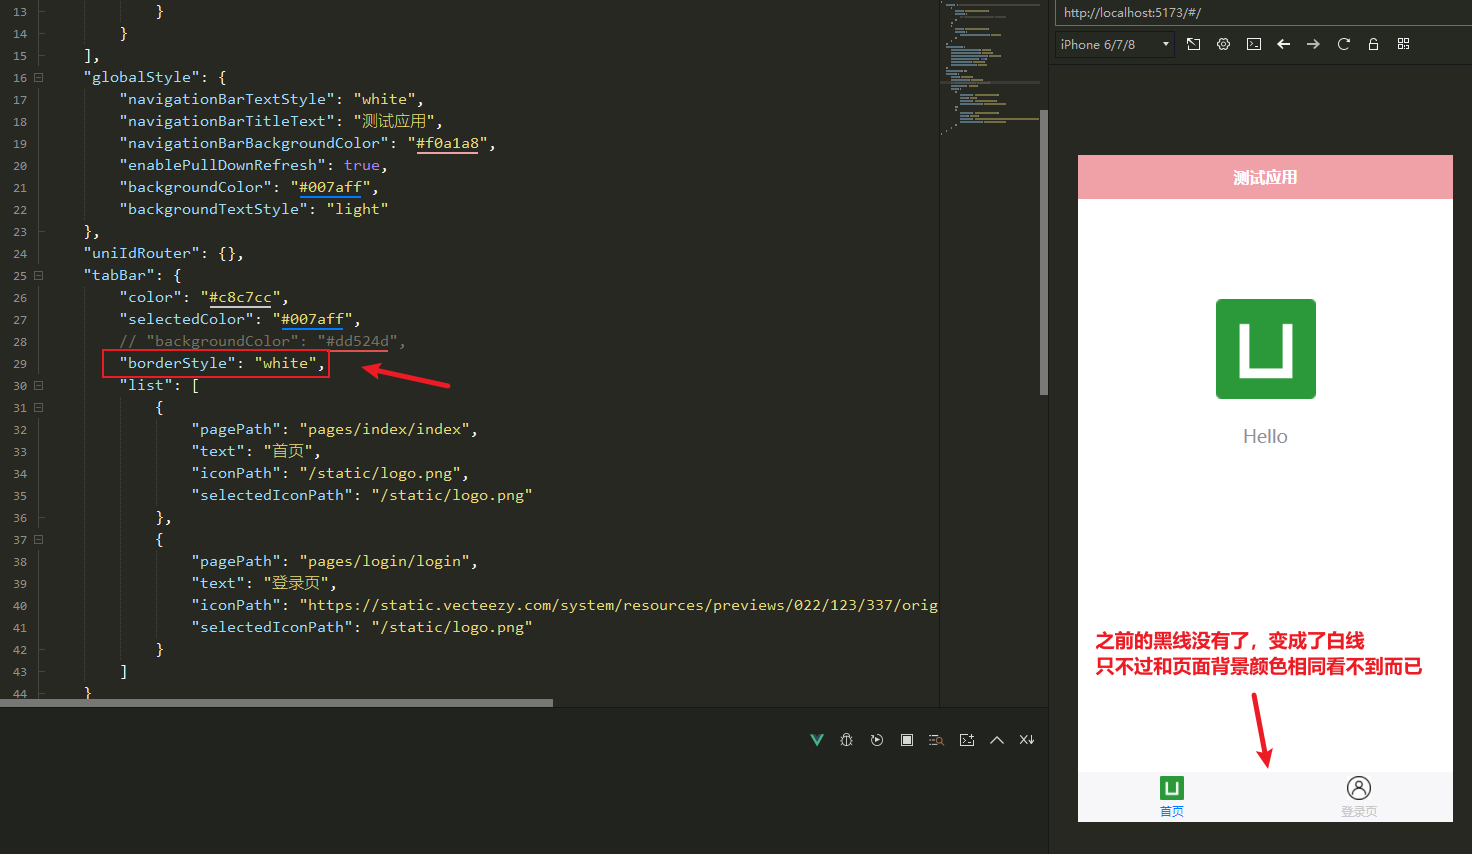Go forward in the built-in browser
Image resolution: width=1472 pixels, height=854 pixels.
1313,44
